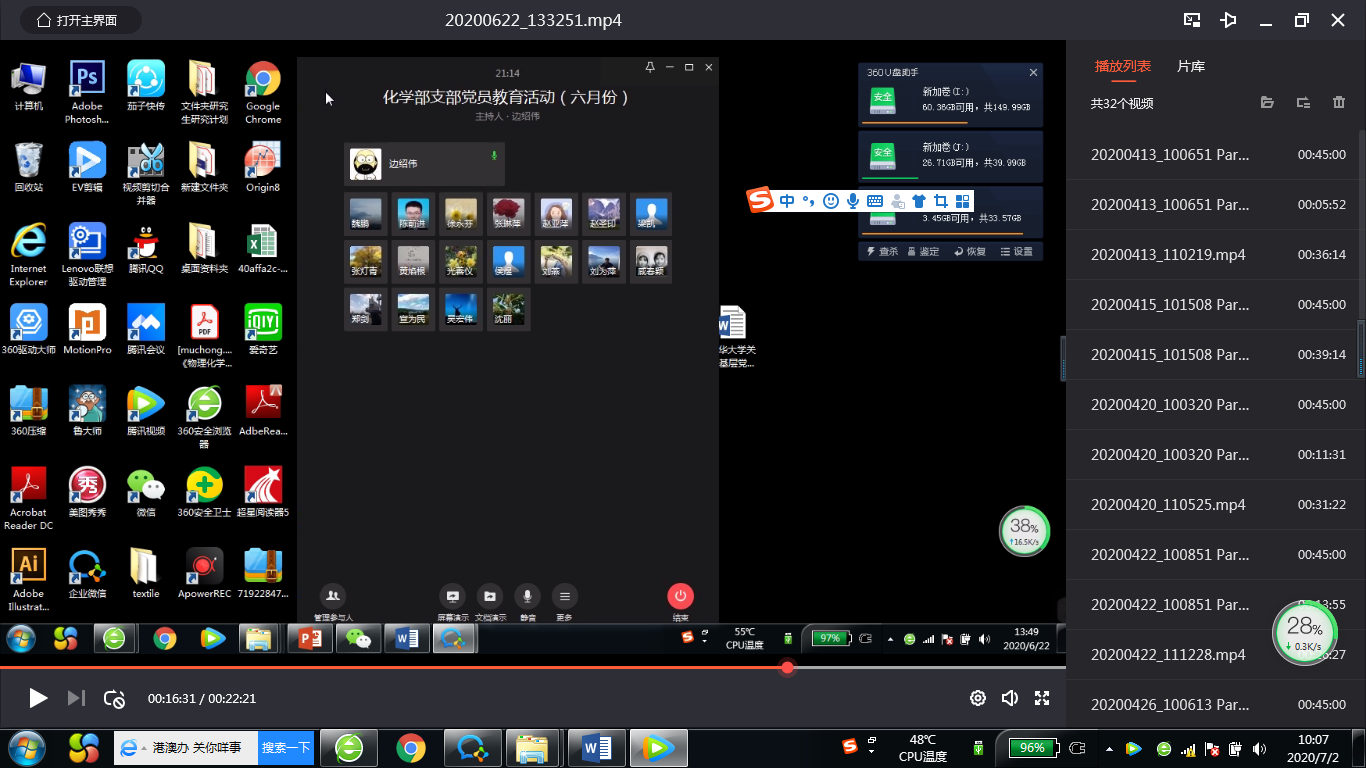Image resolution: width=1366 pixels, height=768 pixels.
Task: Select the 播放列表 tab
Action: coord(1123,66)
